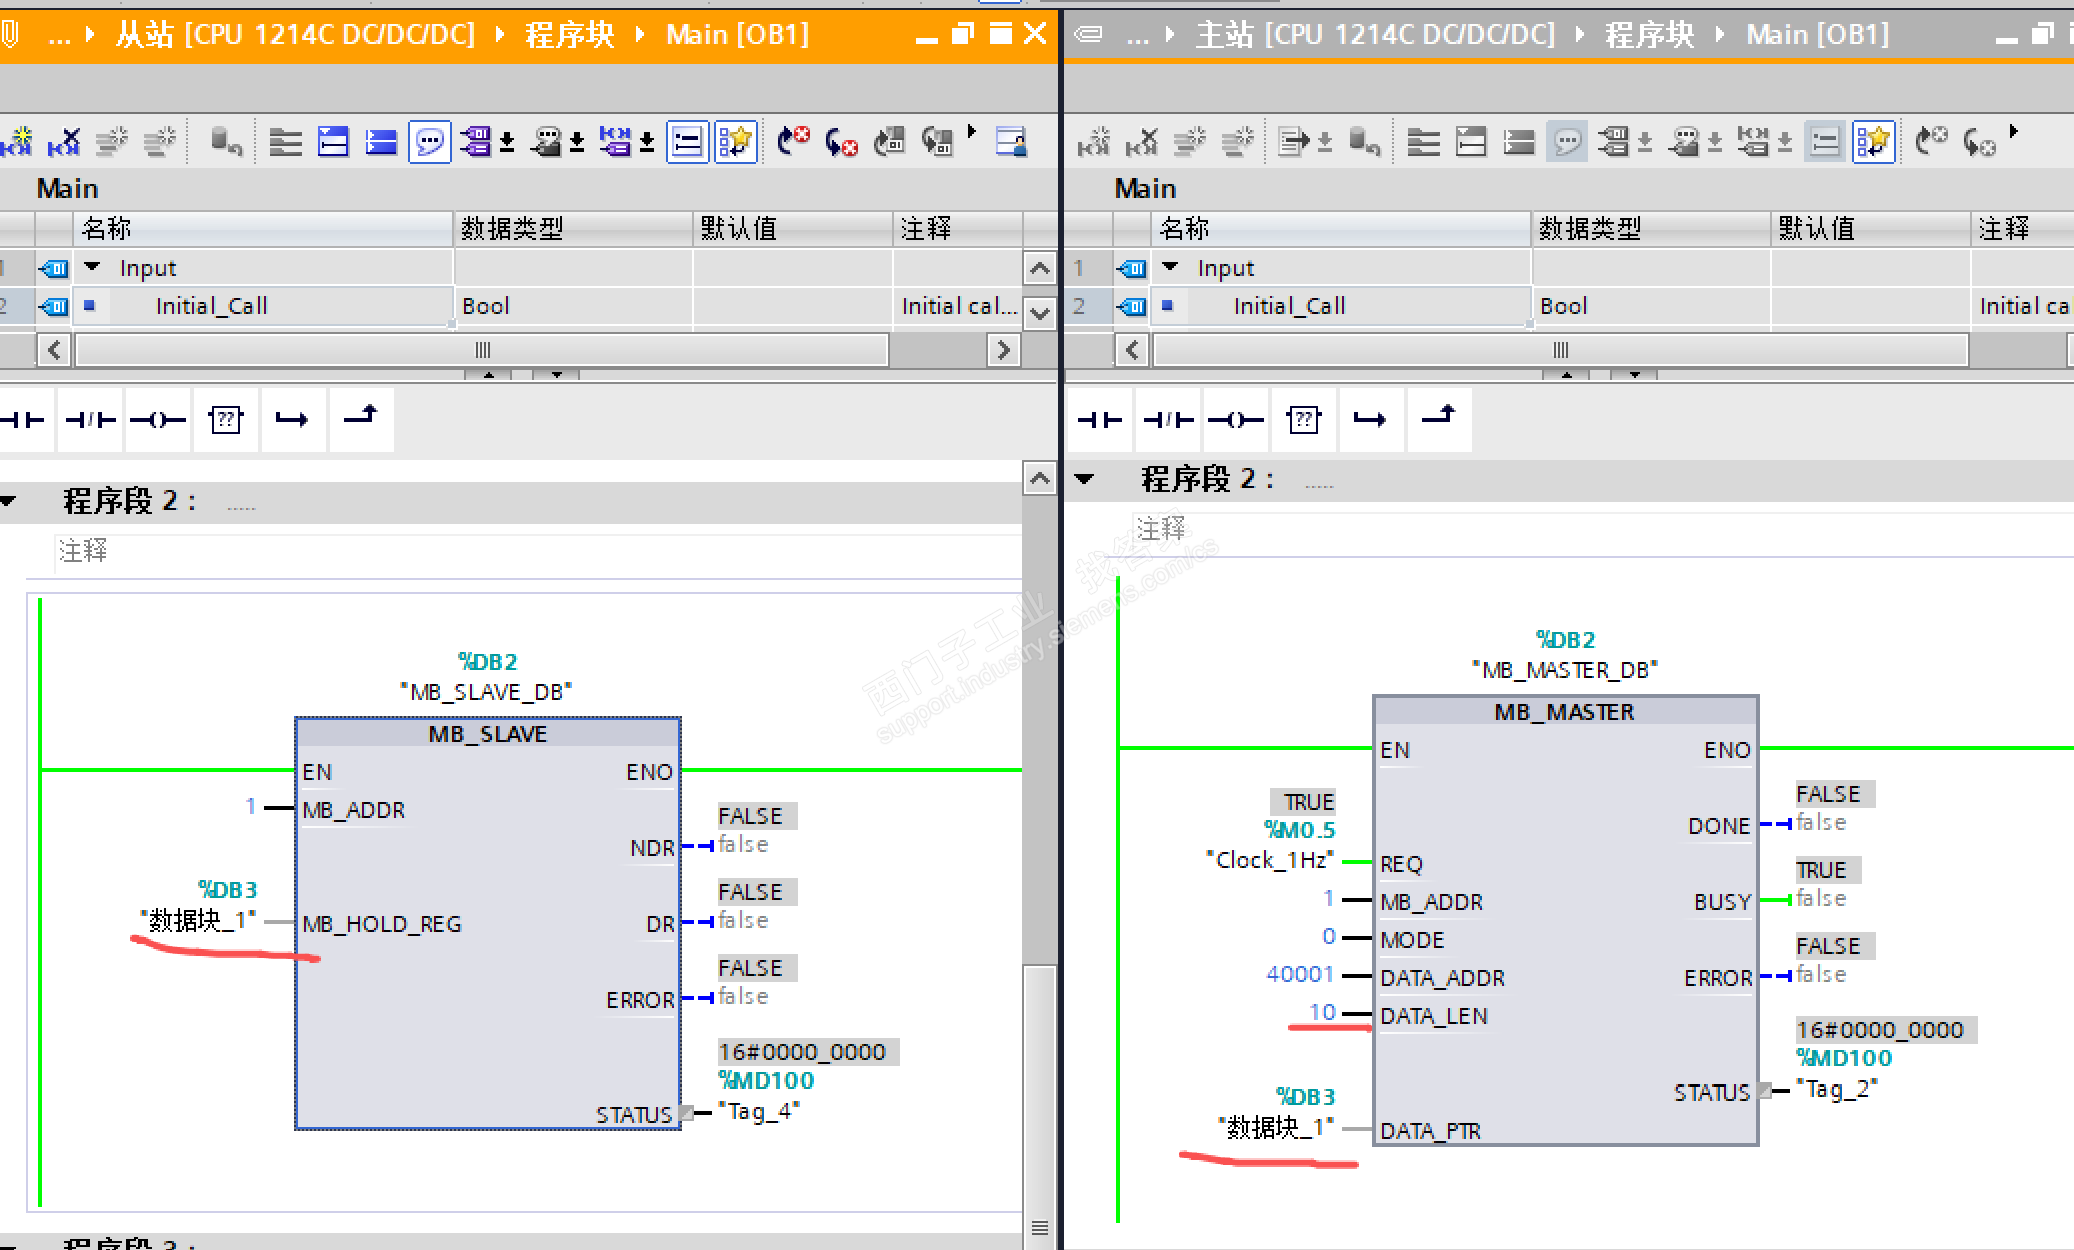Image resolution: width=2074 pixels, height=1250 pixels.
Task: Click the MB_SLAVE block title
Action: click(488, 734)
